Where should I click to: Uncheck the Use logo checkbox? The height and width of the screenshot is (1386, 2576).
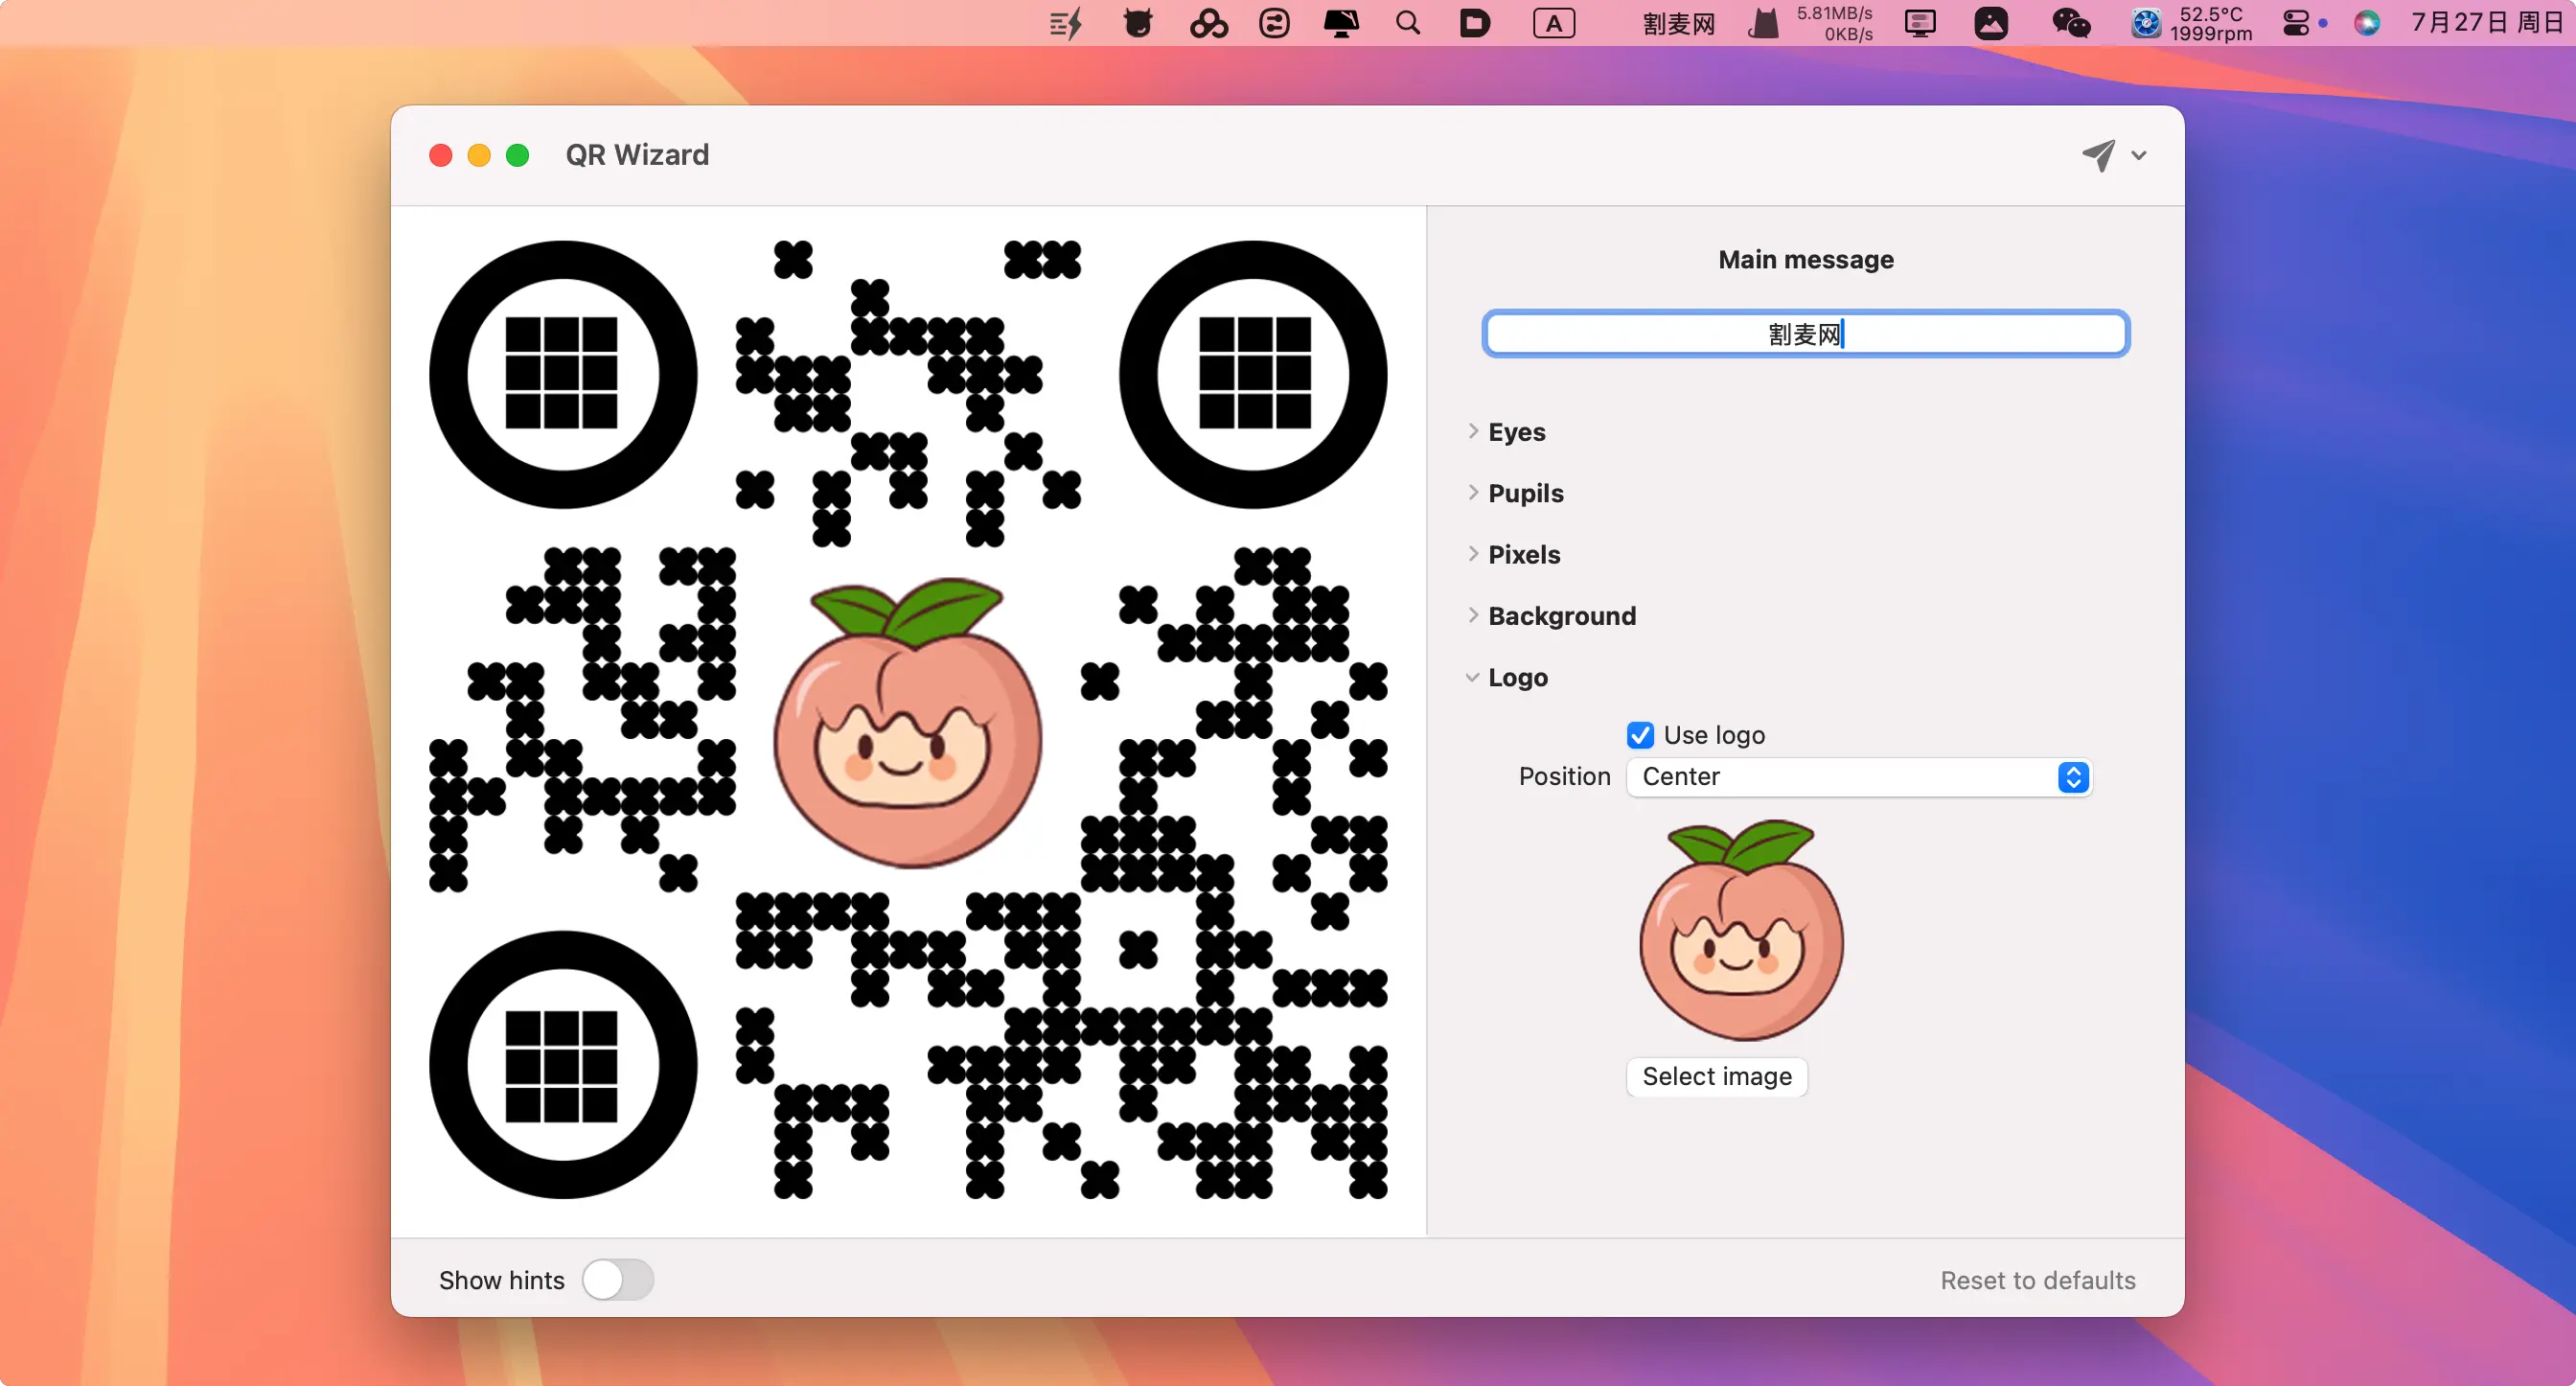1640,735
